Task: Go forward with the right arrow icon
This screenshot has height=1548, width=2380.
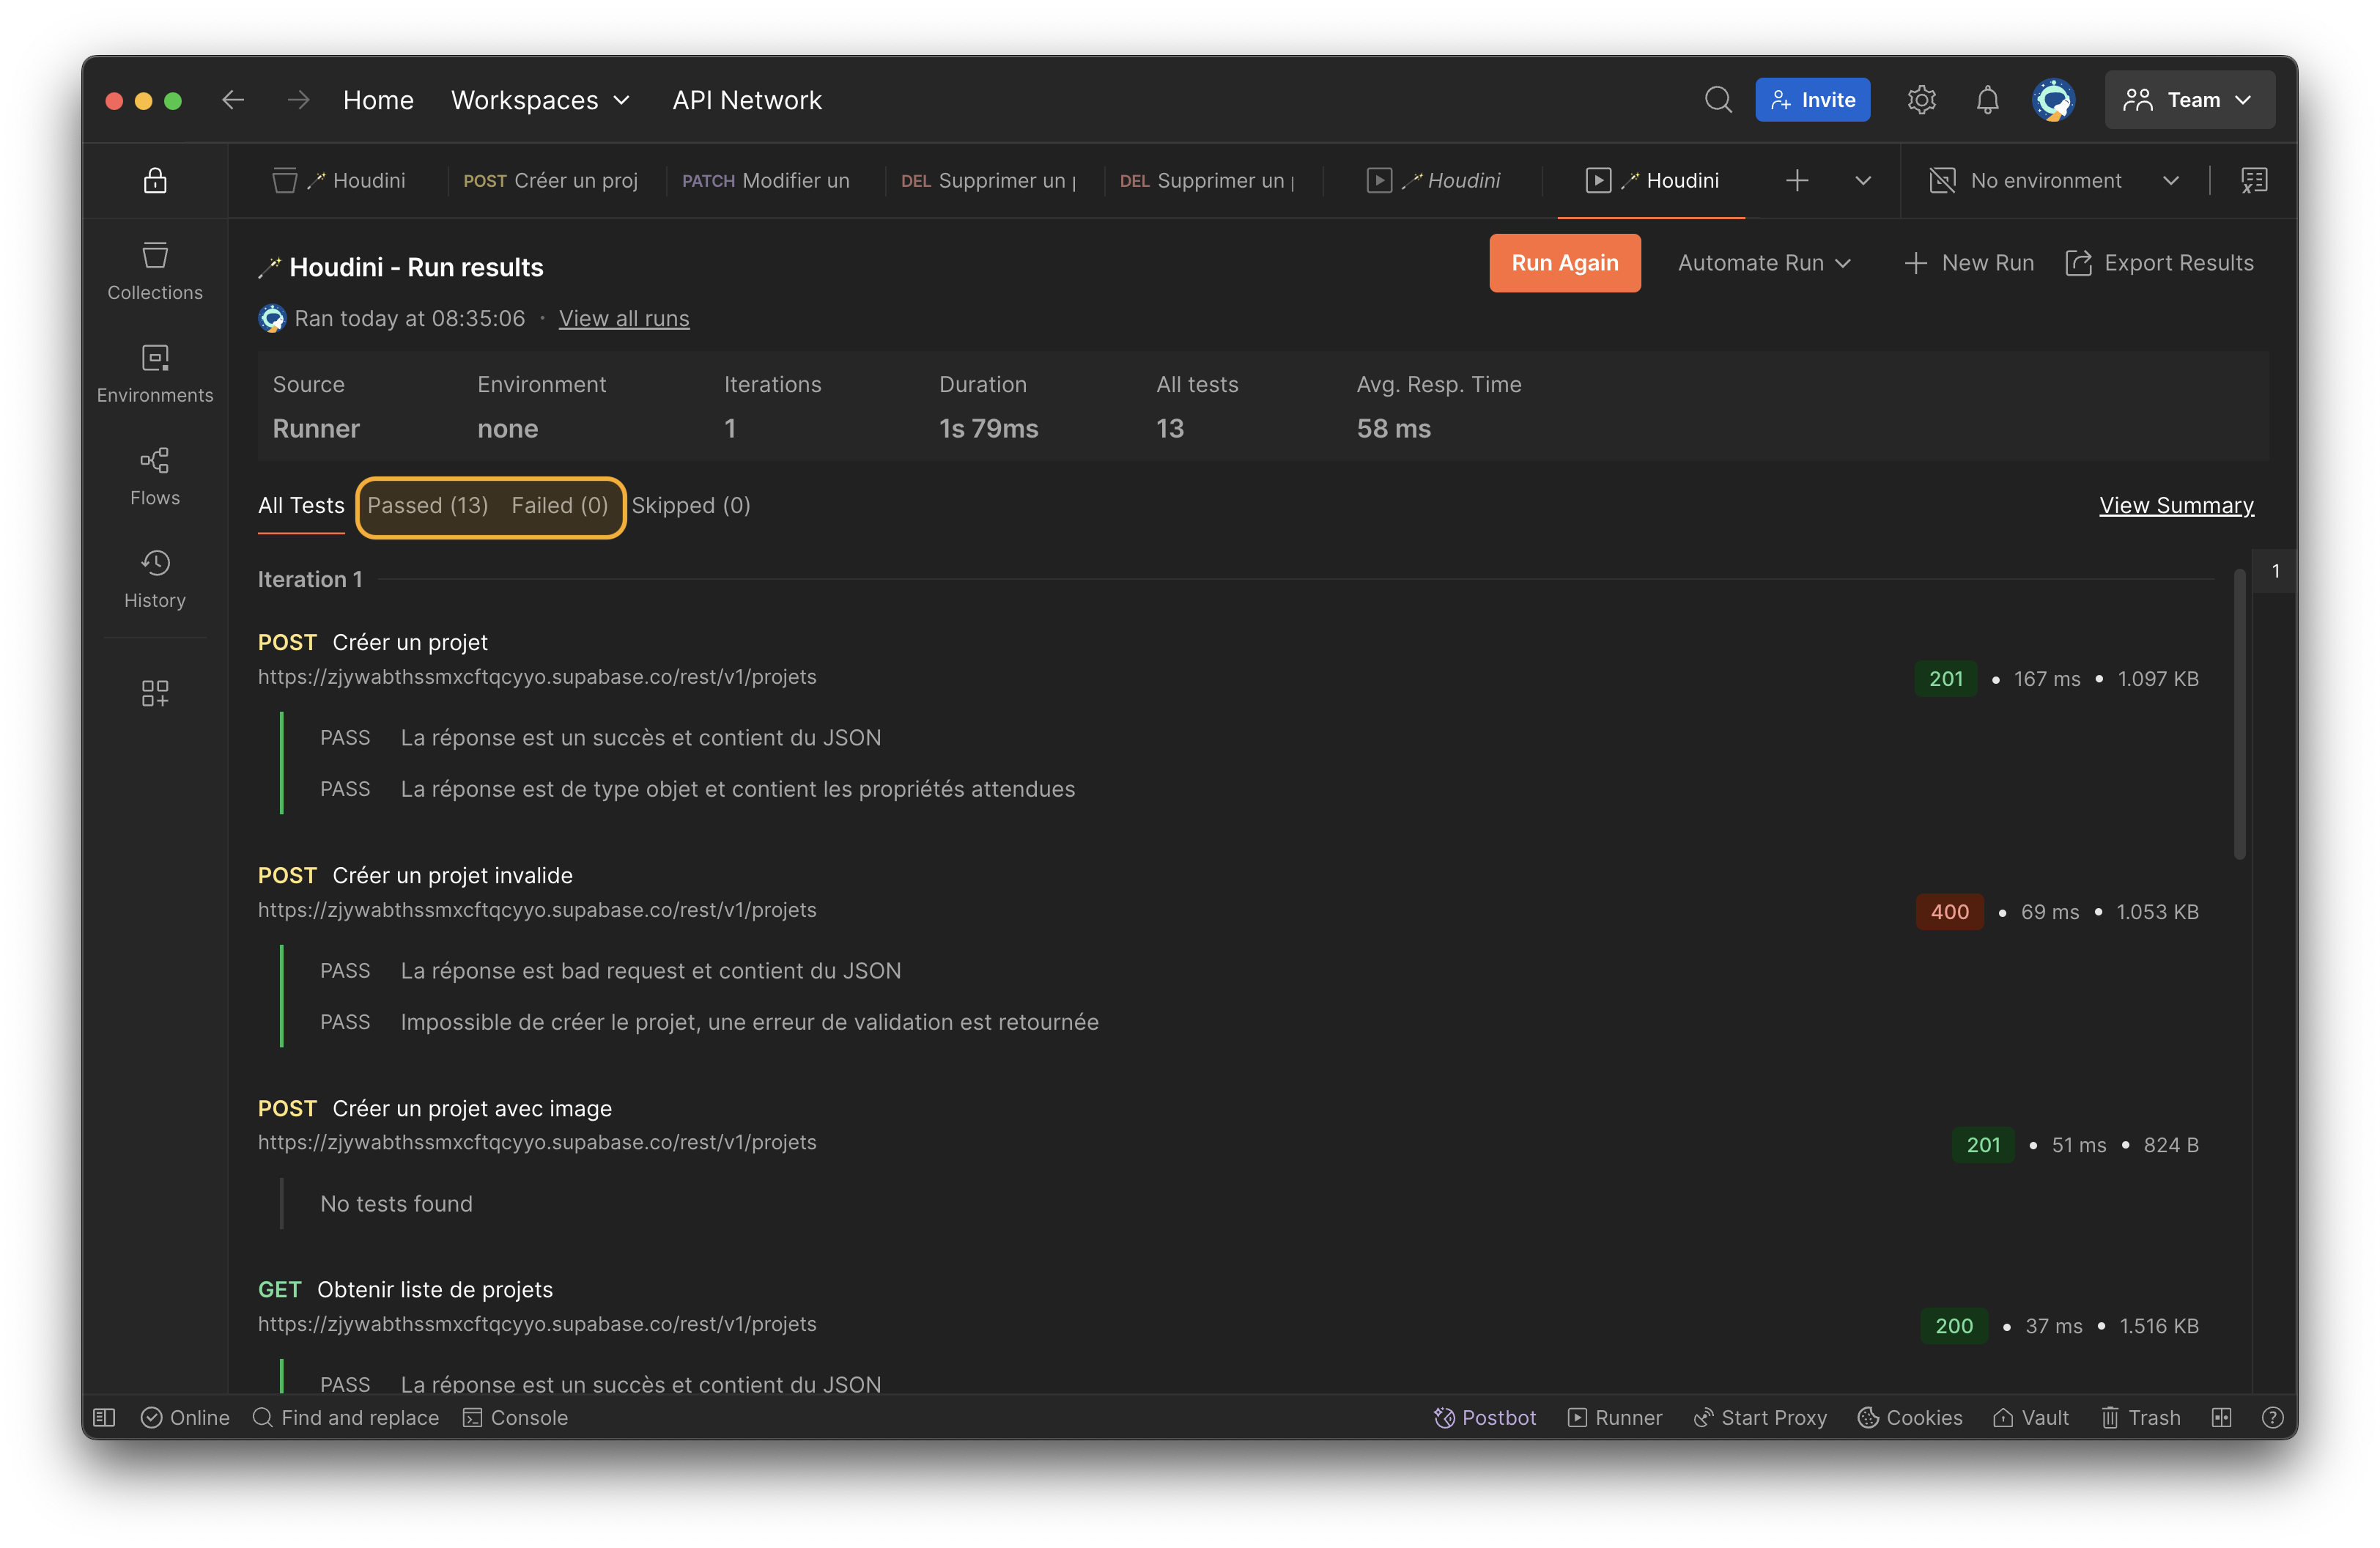Action: (x=298, y=100)
